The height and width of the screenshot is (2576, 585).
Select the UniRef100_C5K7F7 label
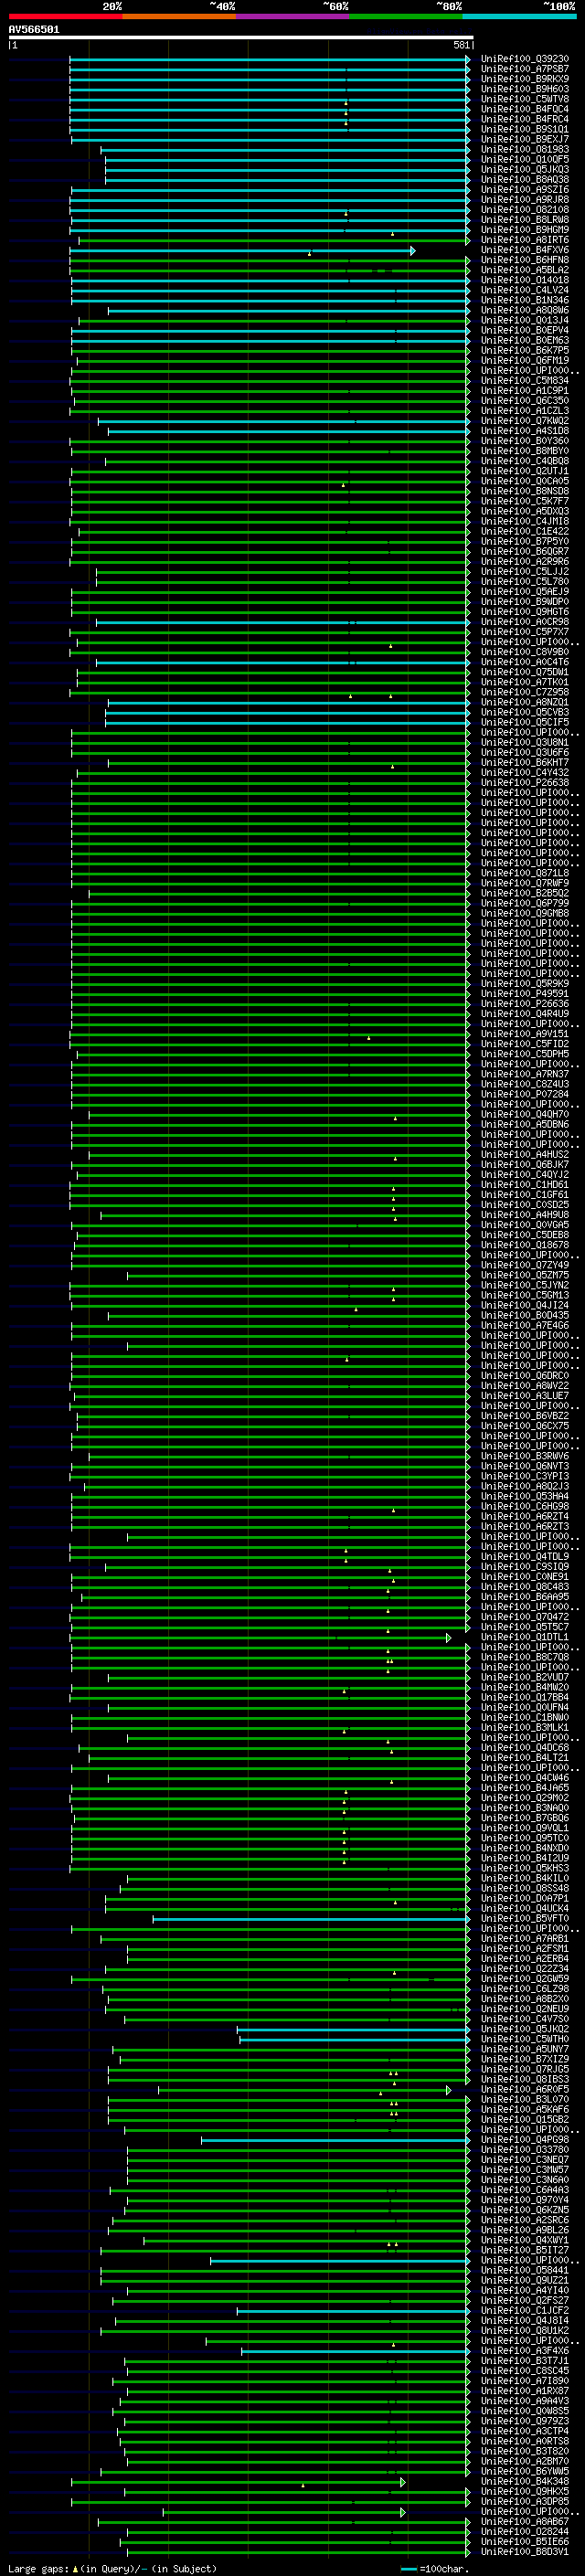click(x=525, y=501)
